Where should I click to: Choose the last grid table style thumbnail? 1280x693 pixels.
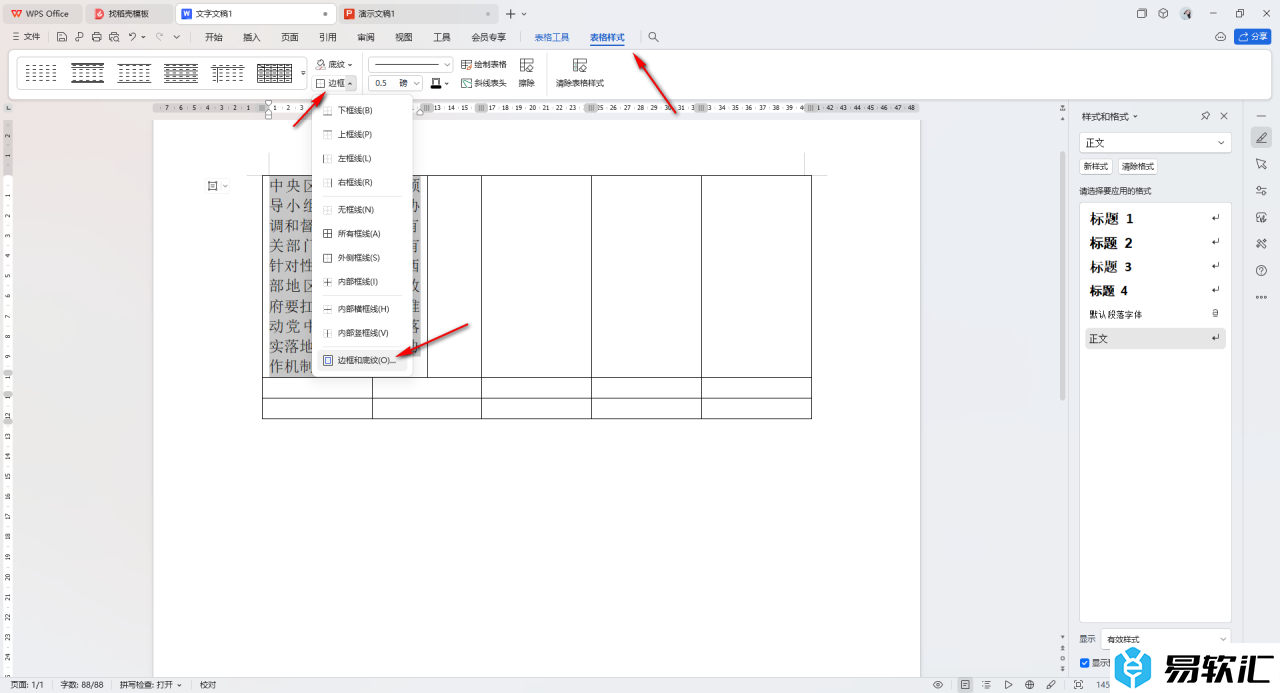click(x=275, y=73)
